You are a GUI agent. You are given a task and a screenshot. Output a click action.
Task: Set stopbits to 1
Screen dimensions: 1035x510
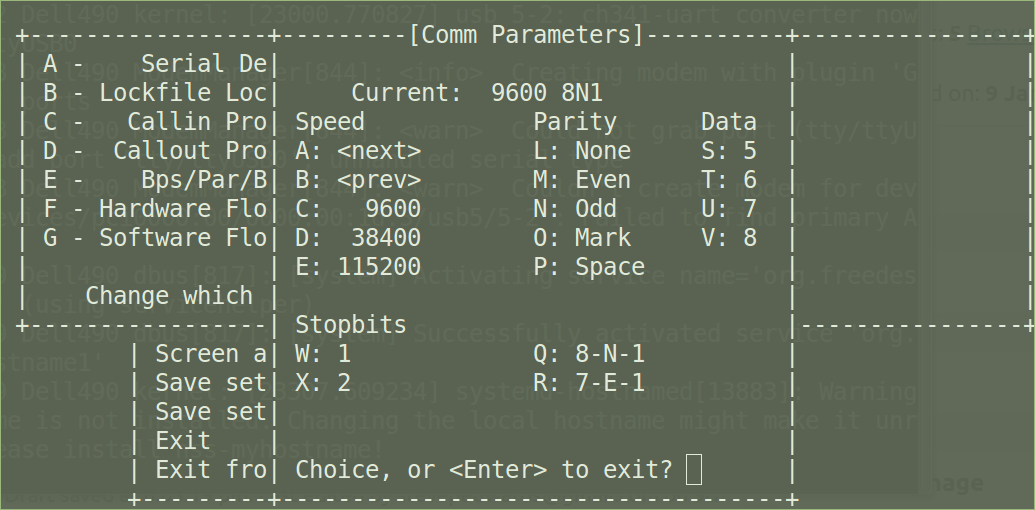click(323, 354)
